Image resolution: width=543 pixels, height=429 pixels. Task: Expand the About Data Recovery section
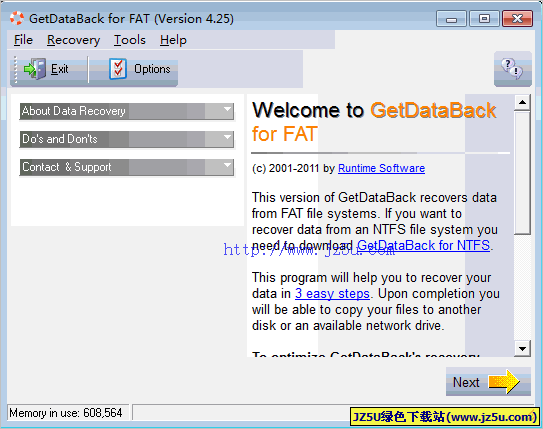tap(127, 111)
